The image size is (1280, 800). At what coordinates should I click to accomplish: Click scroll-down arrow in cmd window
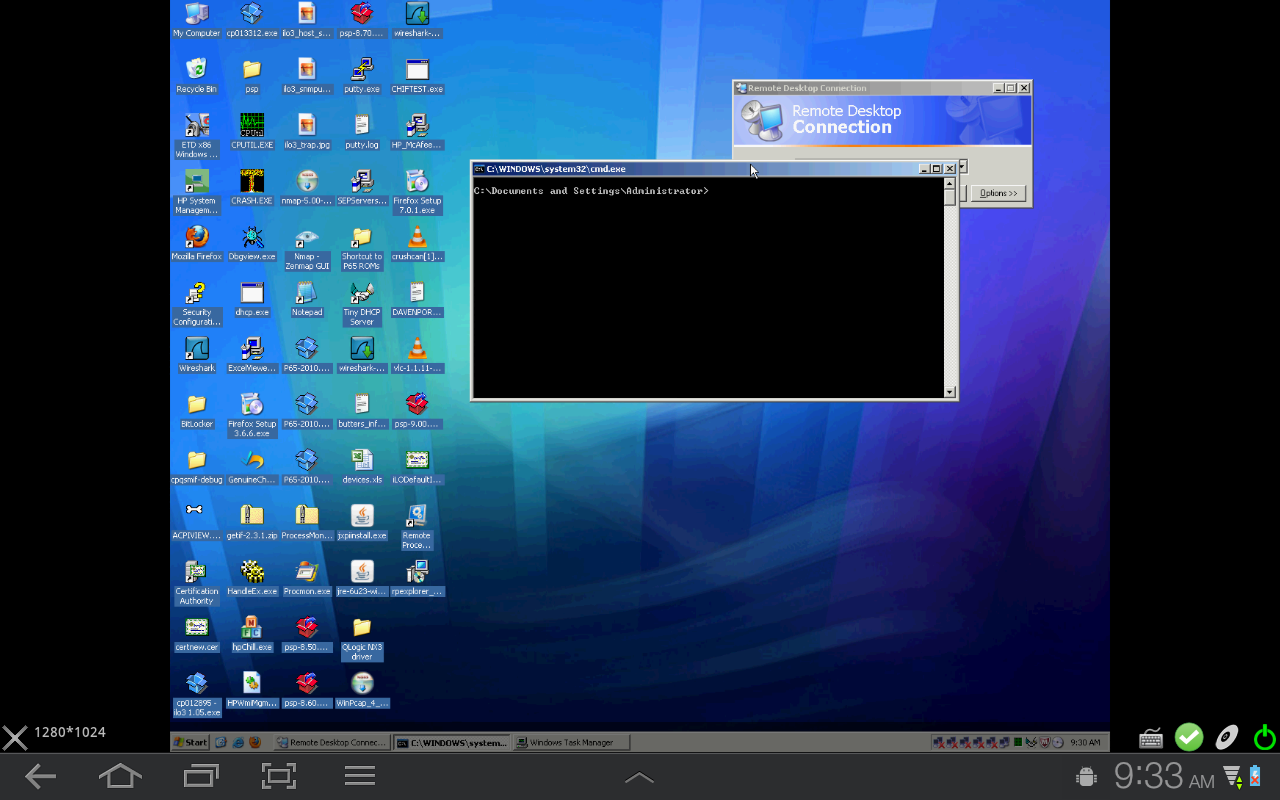(x=949, y=392)
